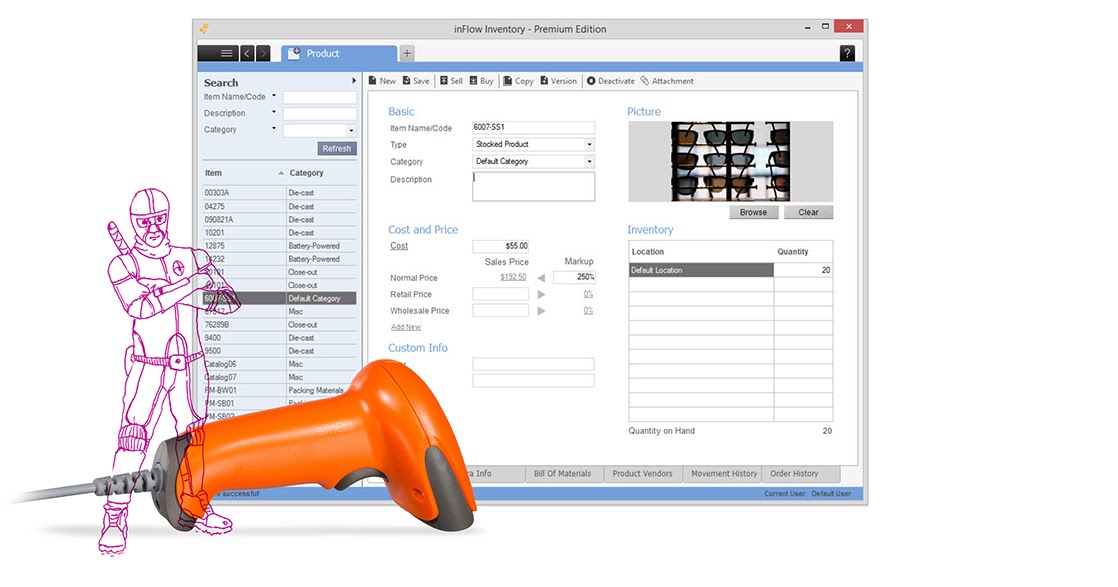Image resolution: width=1118 pixels, height=587 pixels.
Task: Select item 10201 in the list
Action: point(280,233)
